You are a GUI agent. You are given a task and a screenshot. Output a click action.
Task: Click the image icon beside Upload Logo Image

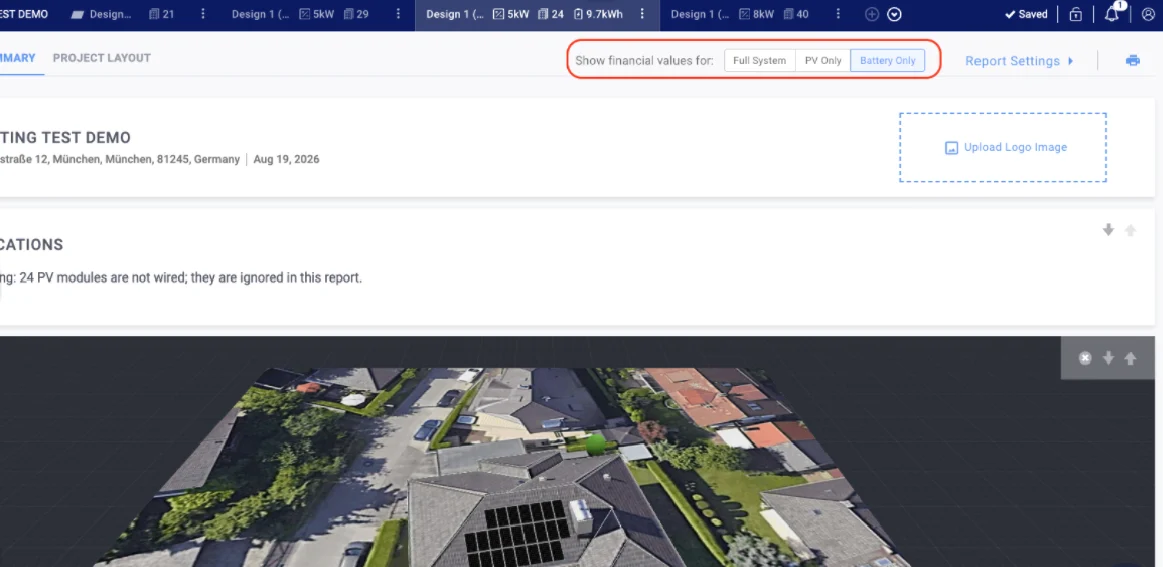[x=952, y=148]
